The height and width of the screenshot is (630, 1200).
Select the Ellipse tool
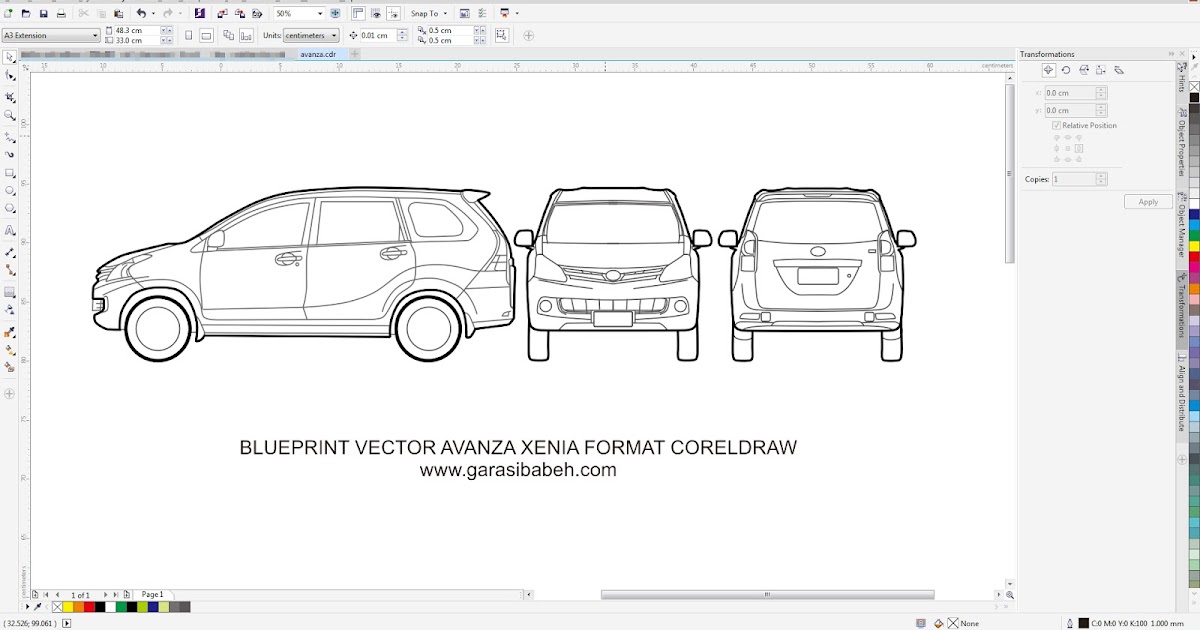(x=10, y=190)
